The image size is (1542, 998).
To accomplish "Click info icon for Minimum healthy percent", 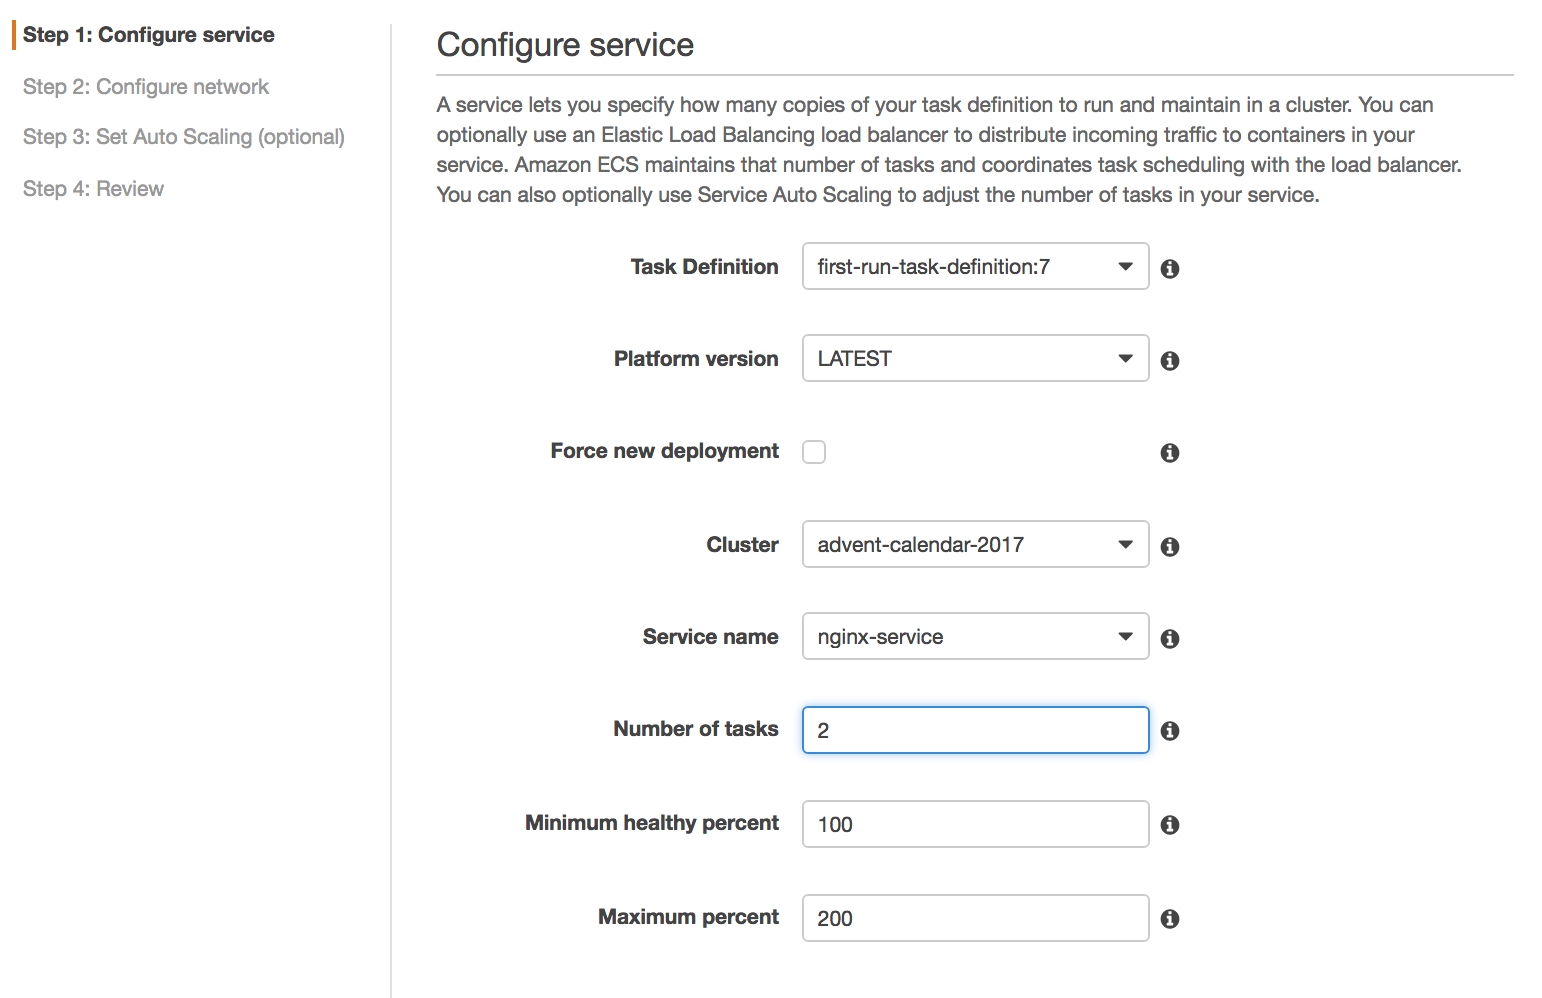I will point(1170,824).
